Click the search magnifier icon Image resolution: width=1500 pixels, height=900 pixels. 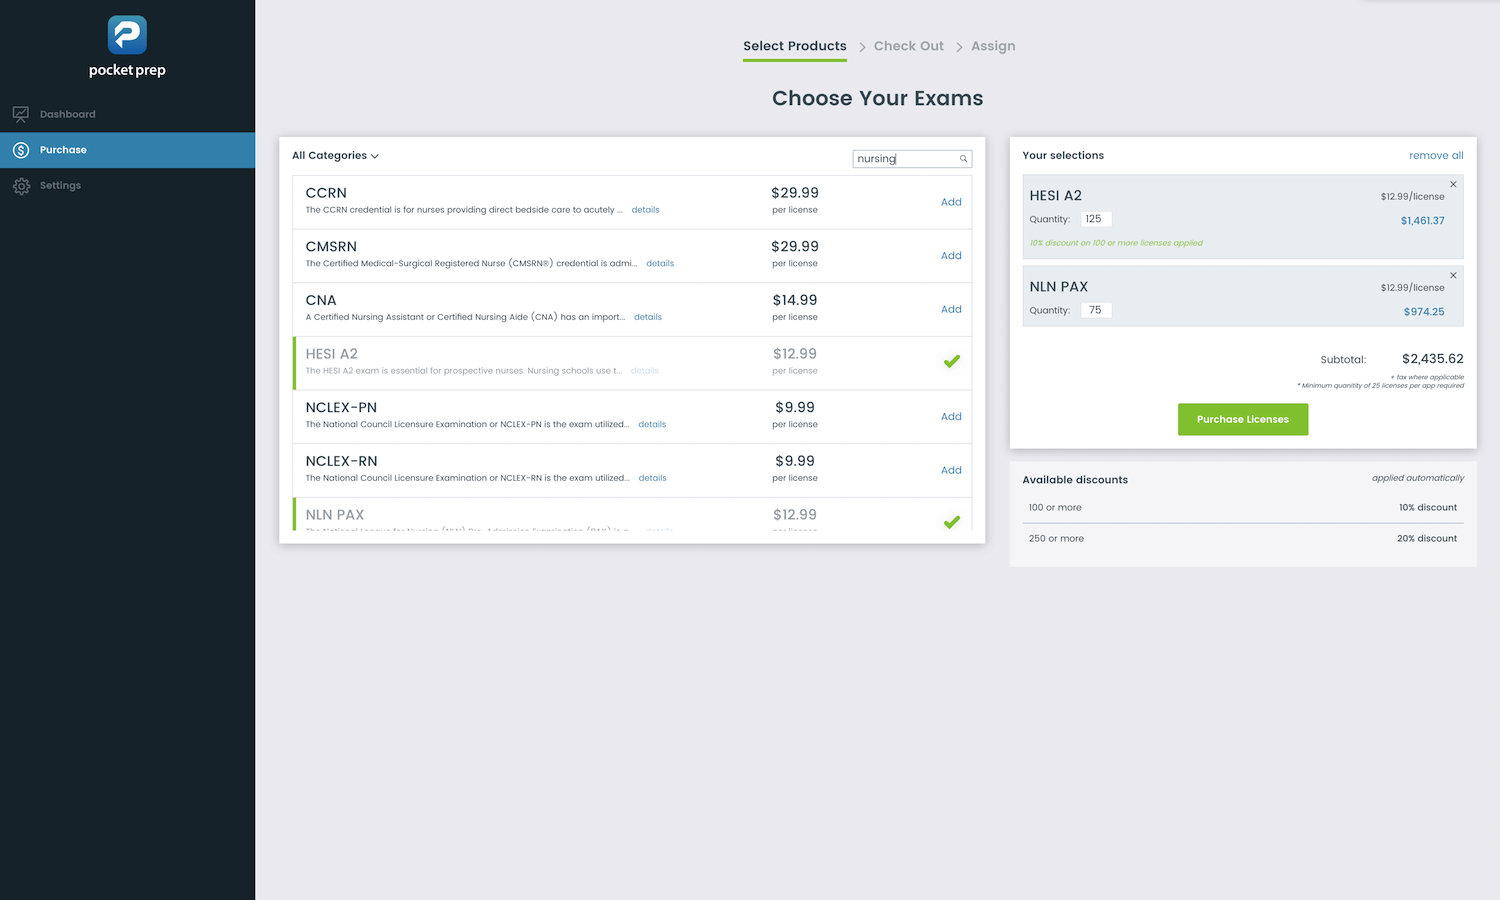(963, 159)
